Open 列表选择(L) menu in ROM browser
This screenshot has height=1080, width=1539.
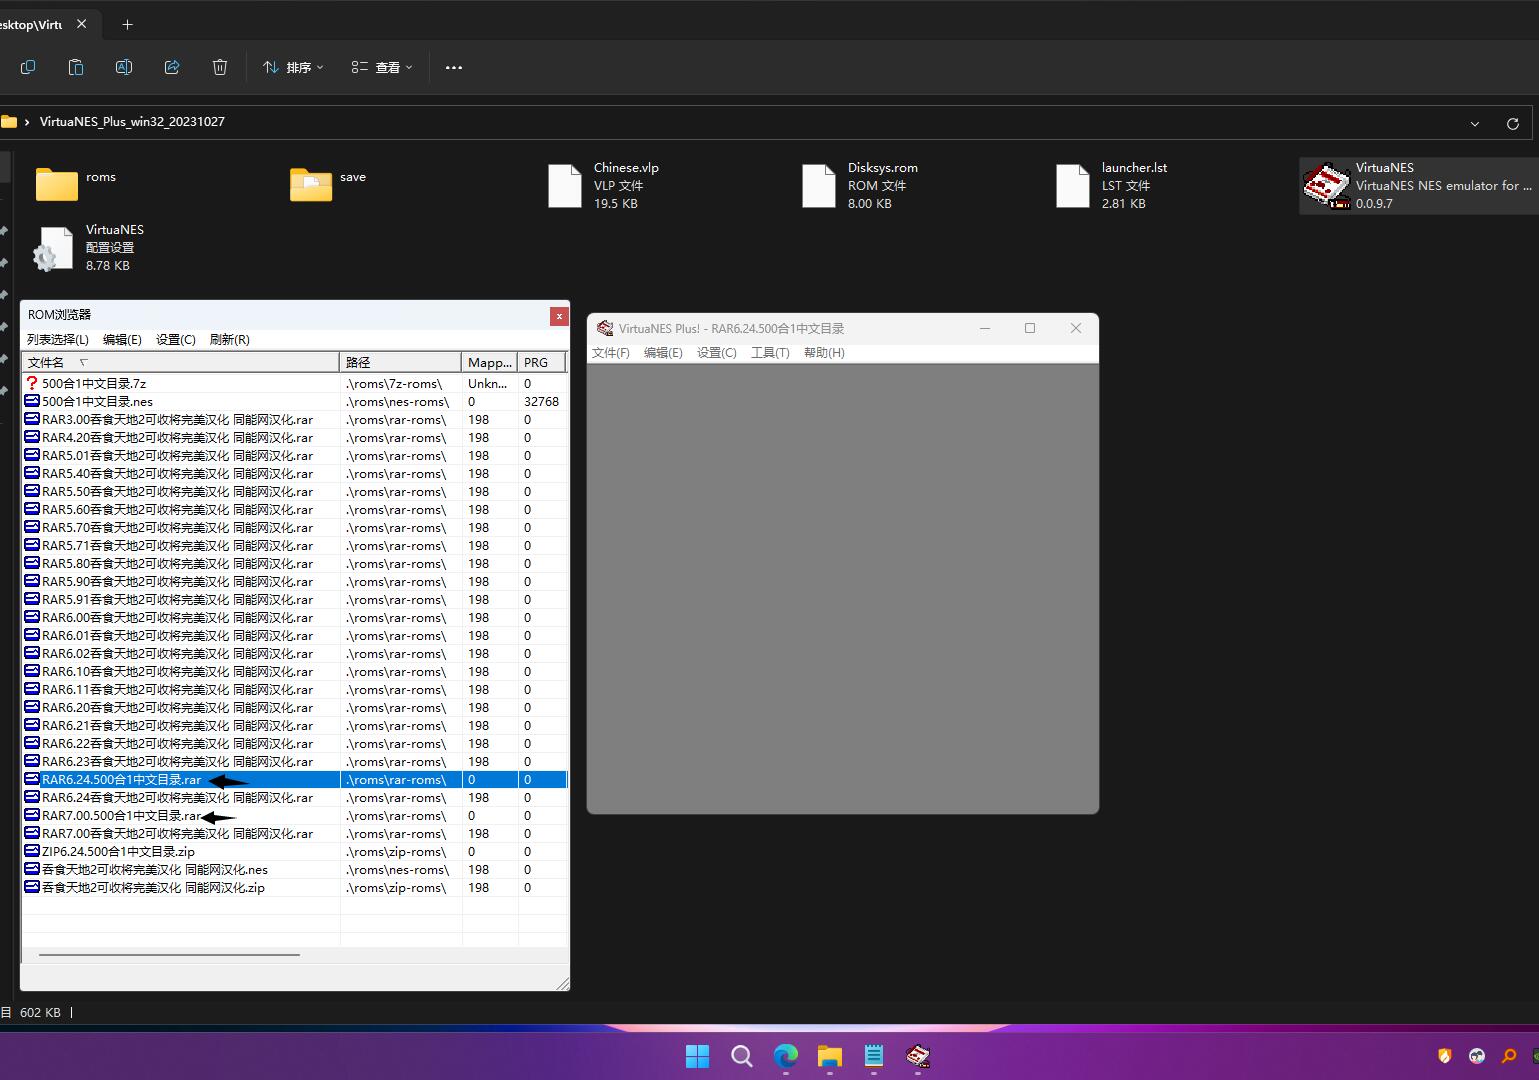[x=58, y=340]
